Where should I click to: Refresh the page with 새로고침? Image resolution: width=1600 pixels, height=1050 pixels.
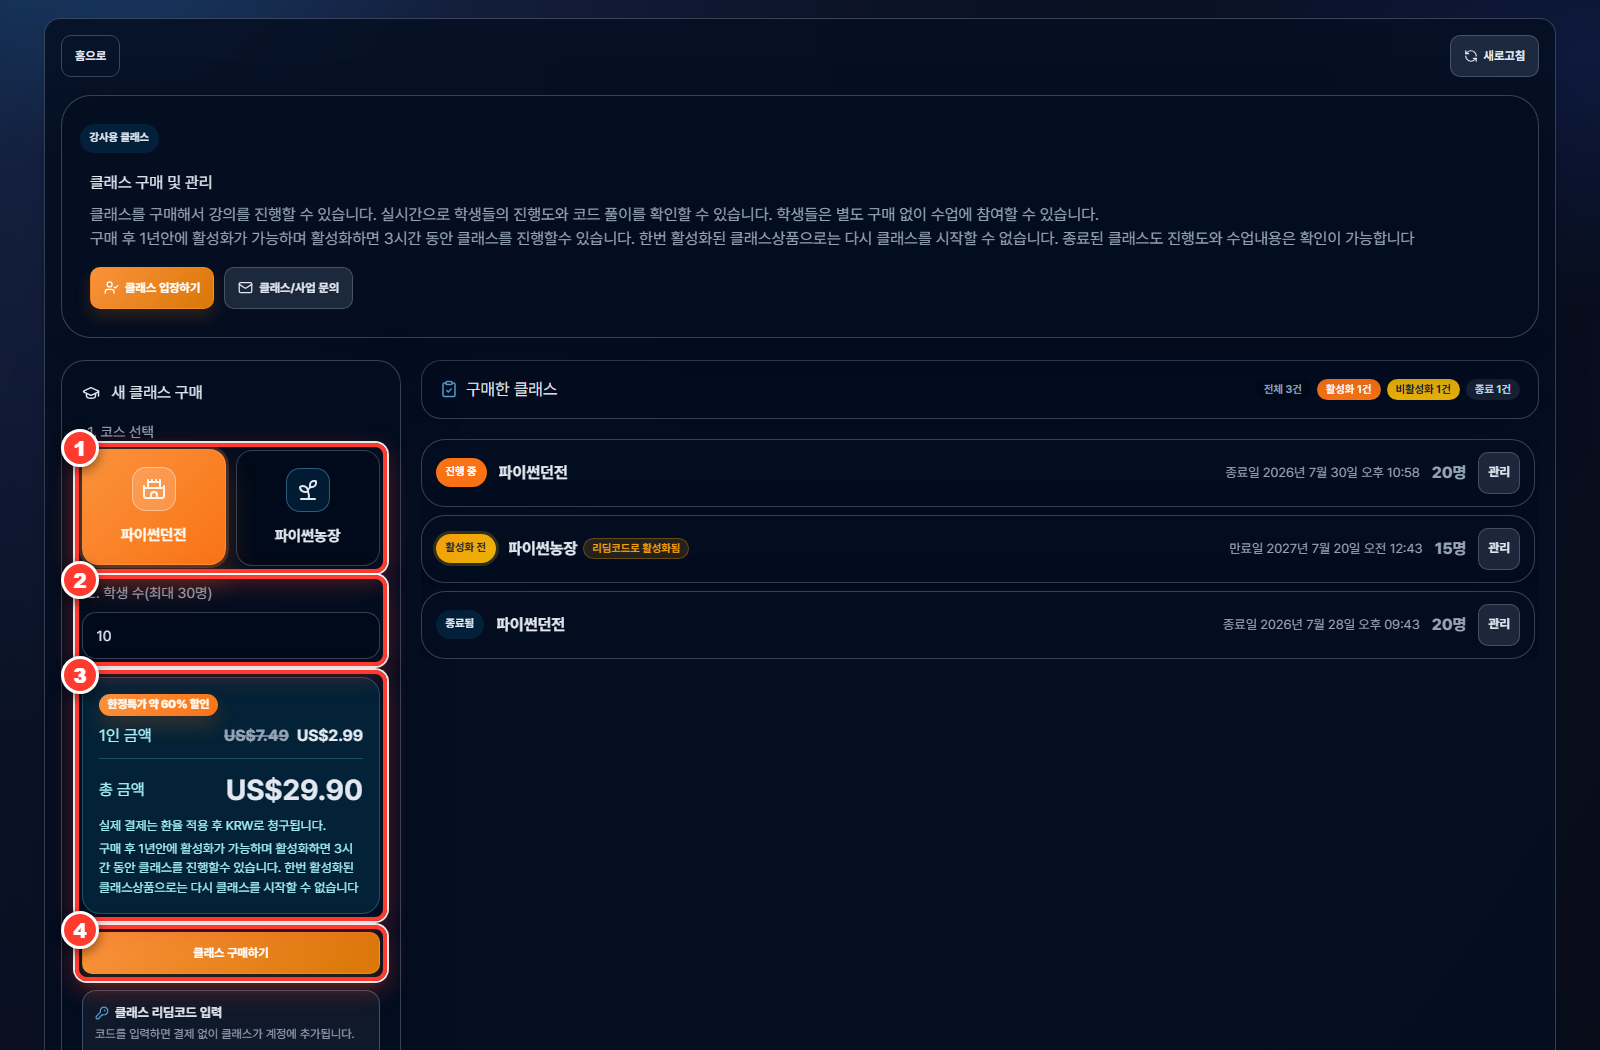click(1494, 56)
